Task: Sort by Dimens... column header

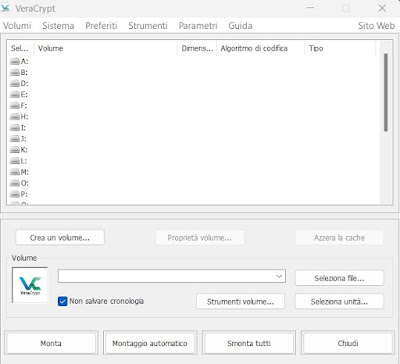Action: 197,48
